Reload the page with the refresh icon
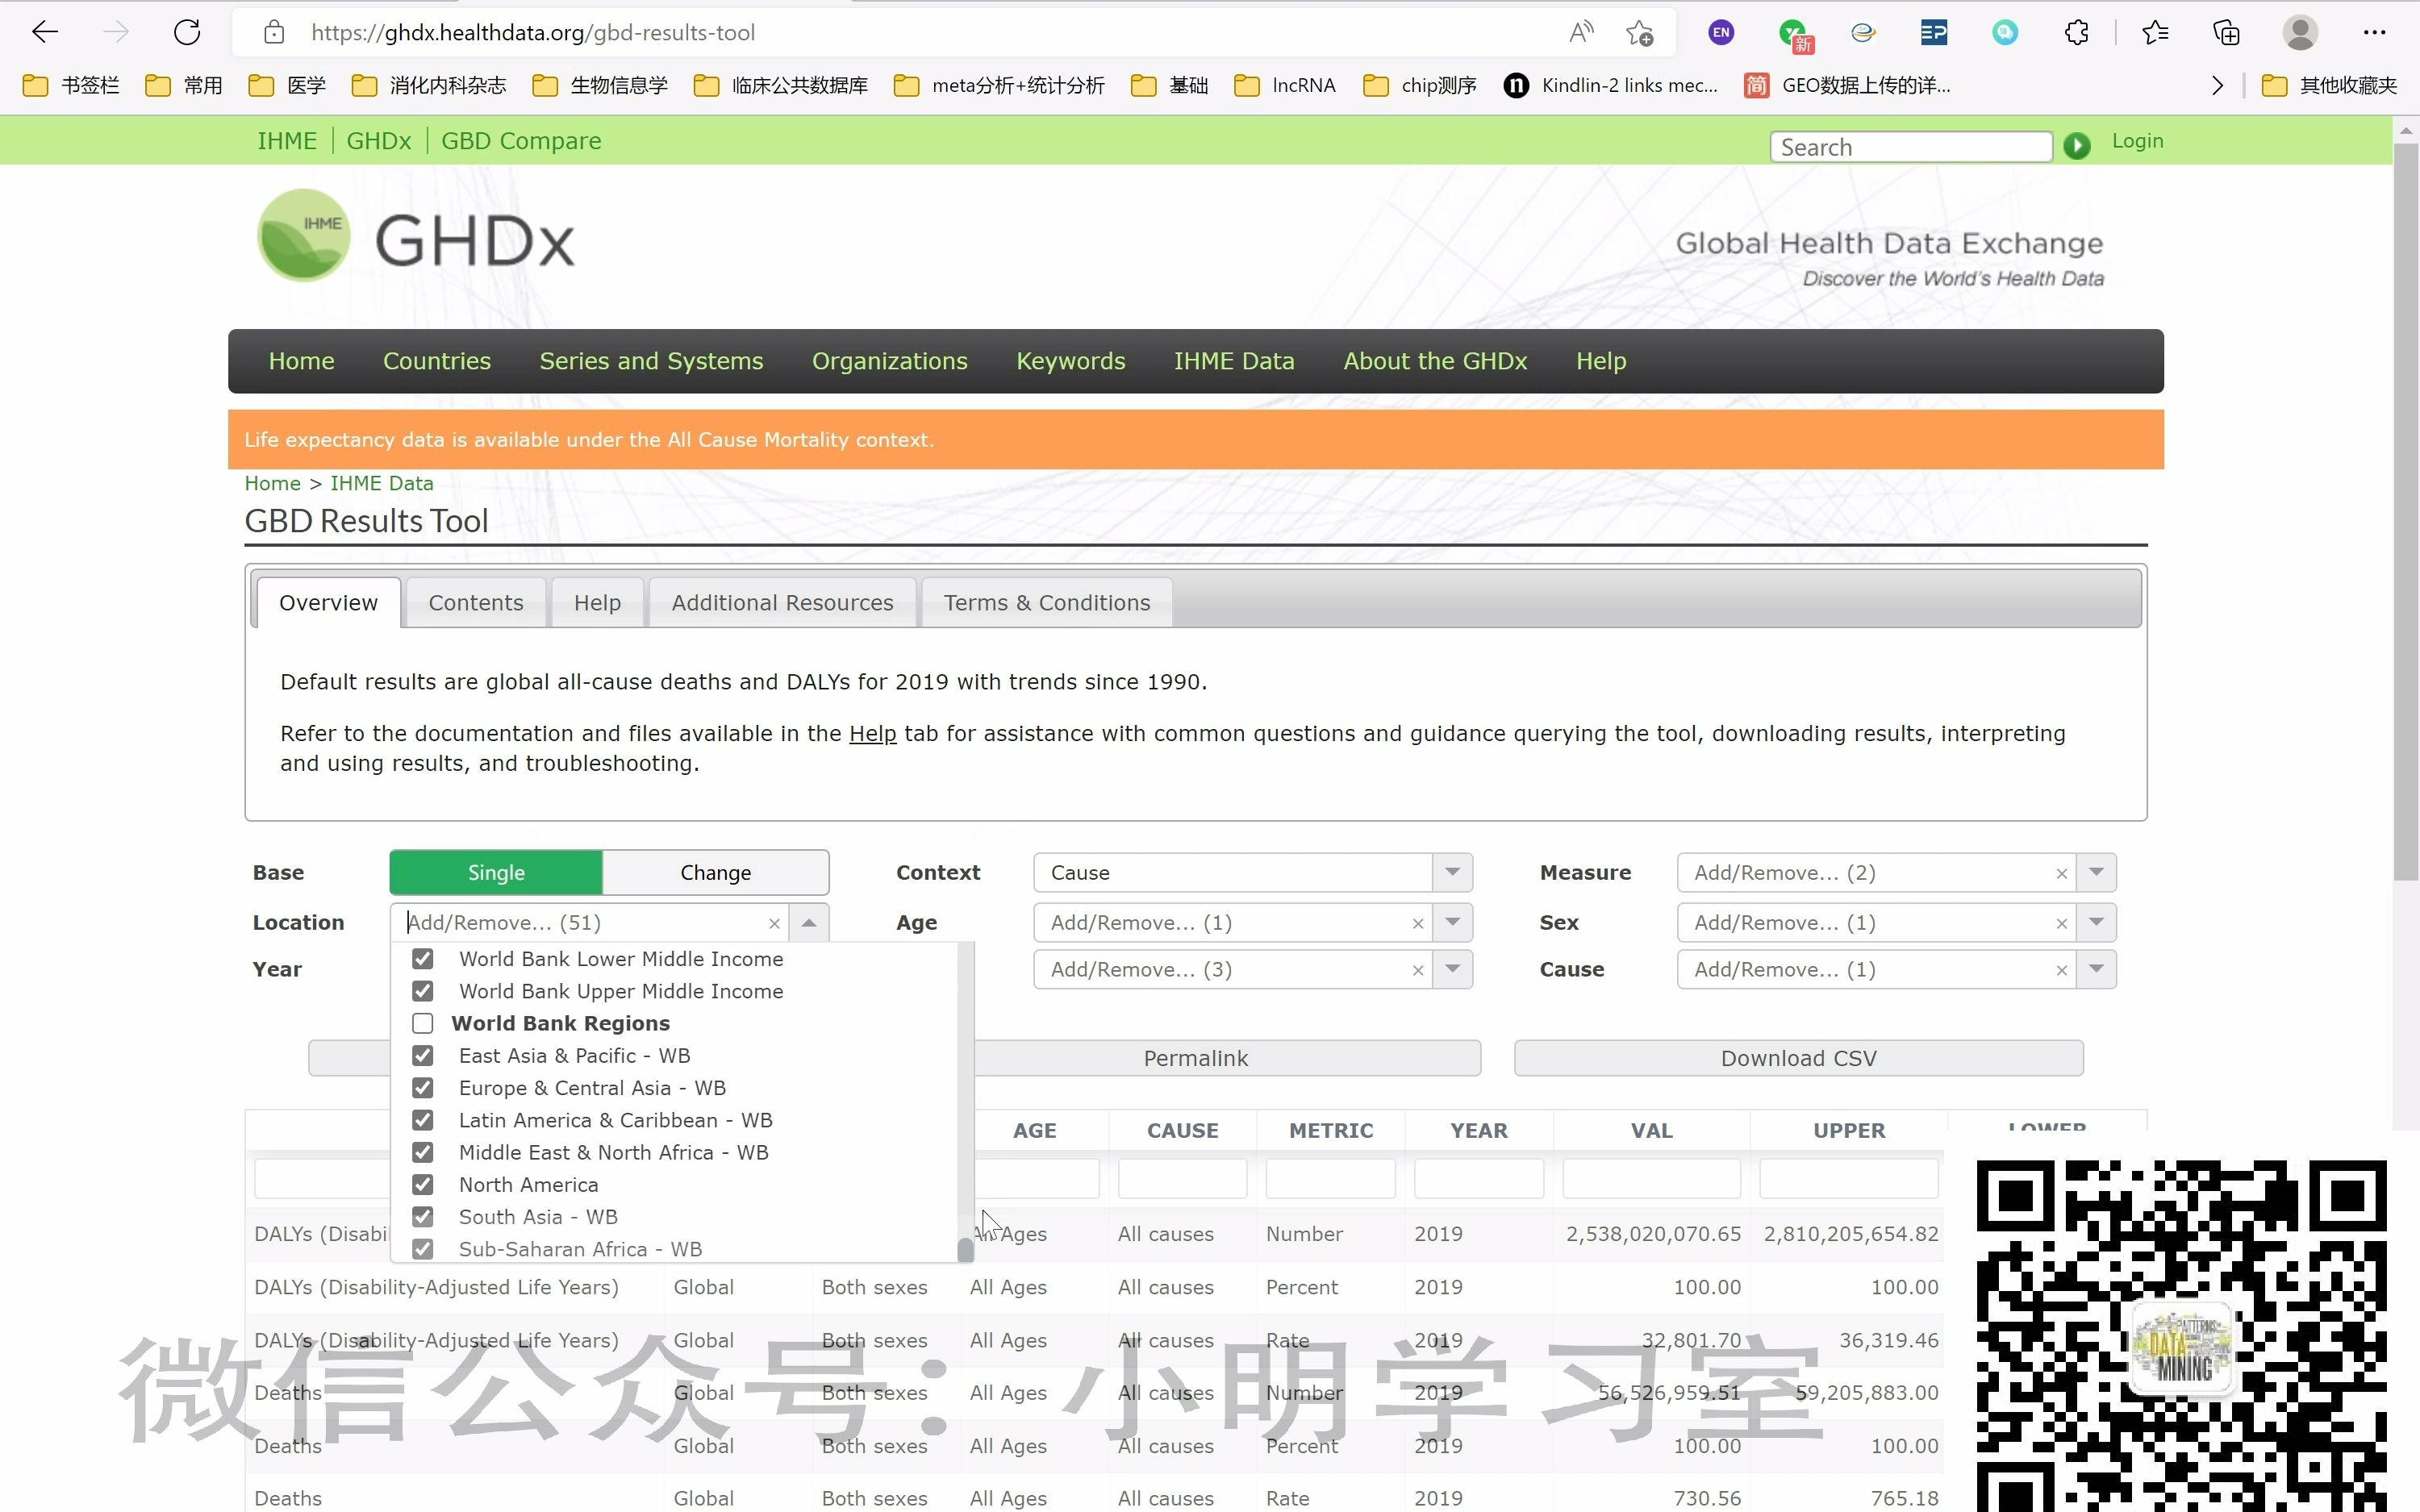 (x=187, y=32)
